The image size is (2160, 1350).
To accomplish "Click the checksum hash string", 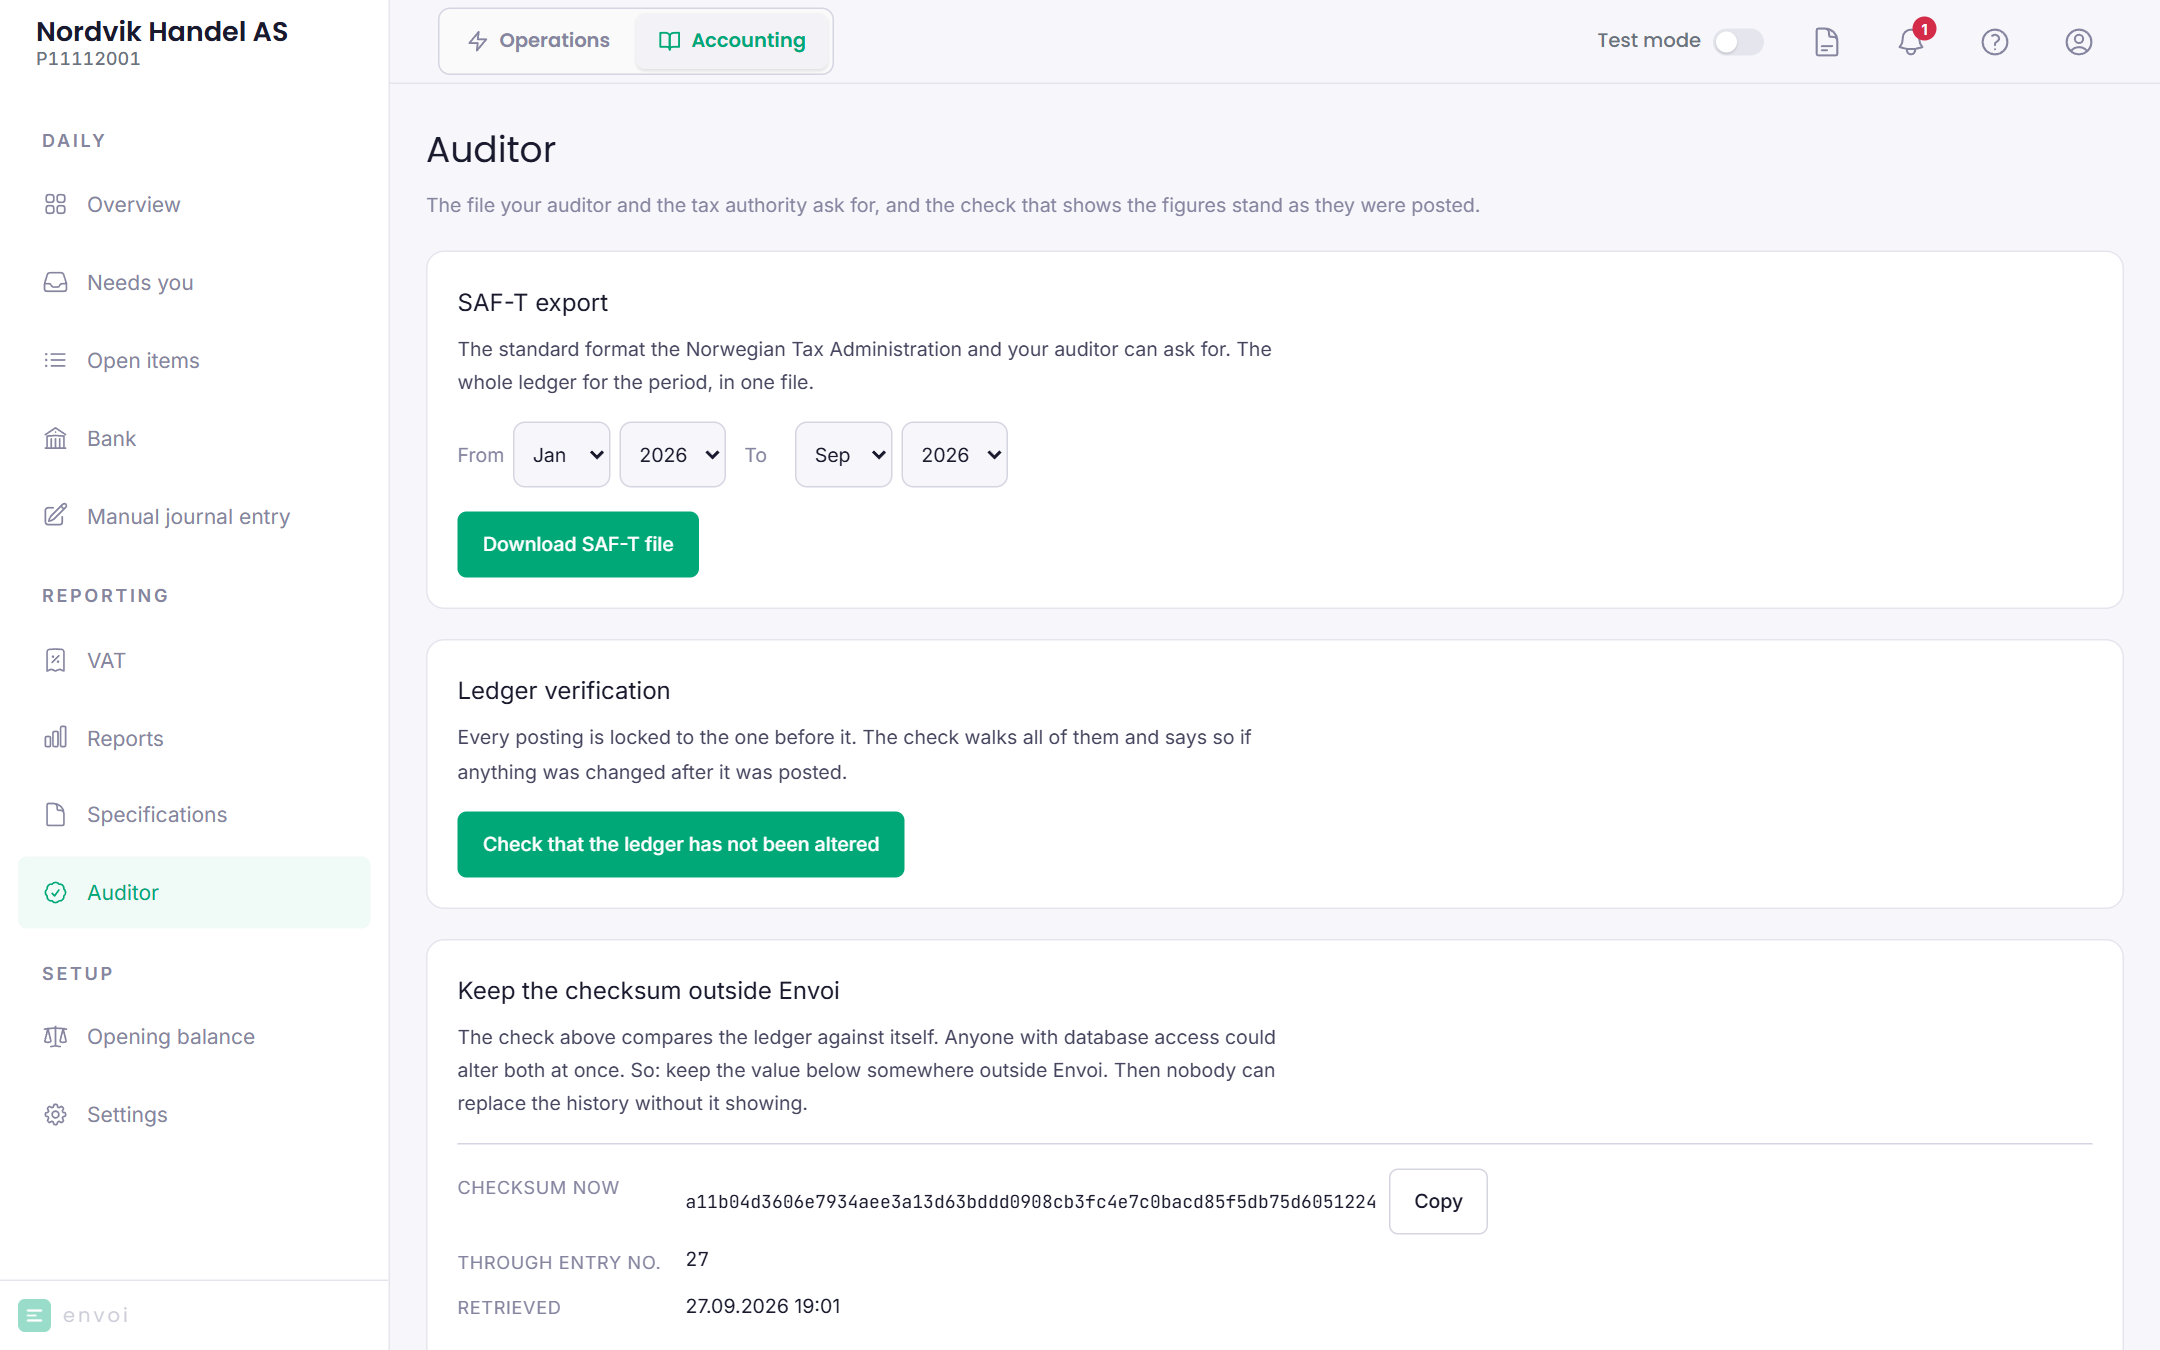I will pos(1031,1202).
